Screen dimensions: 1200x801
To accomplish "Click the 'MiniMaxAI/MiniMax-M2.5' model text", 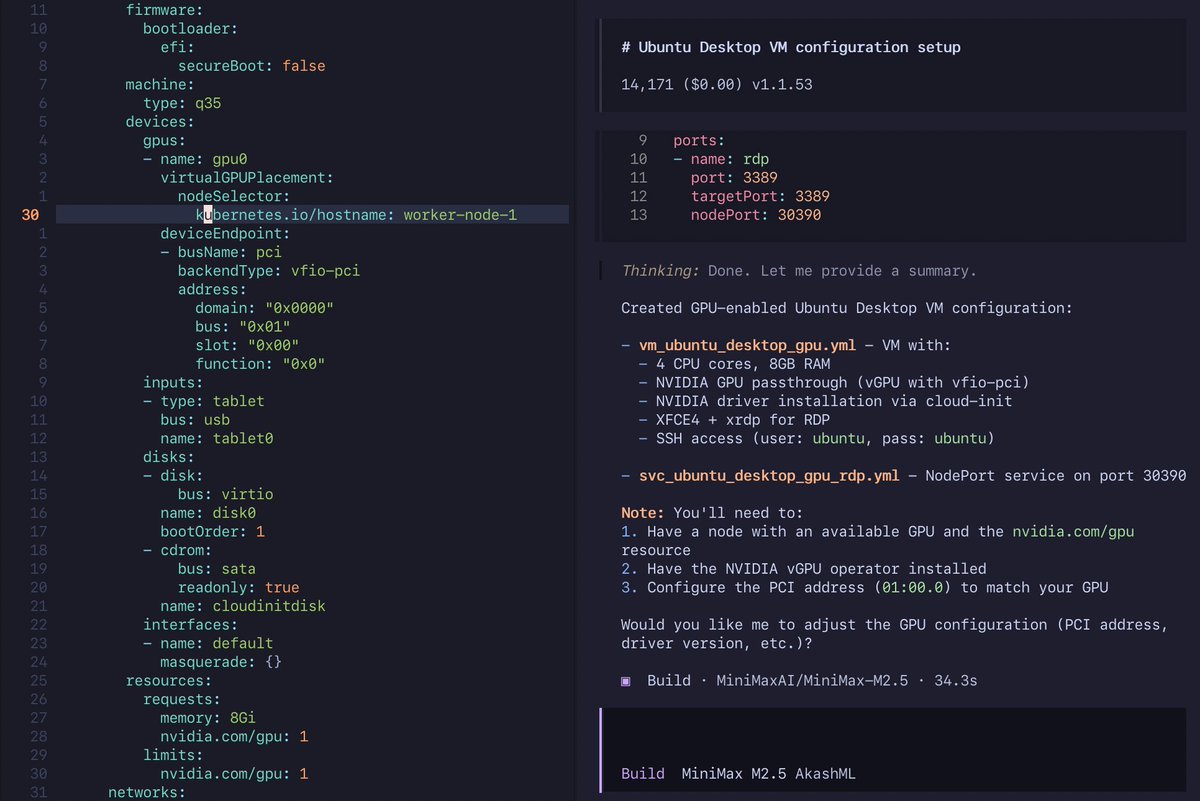I will click(812, 680).
